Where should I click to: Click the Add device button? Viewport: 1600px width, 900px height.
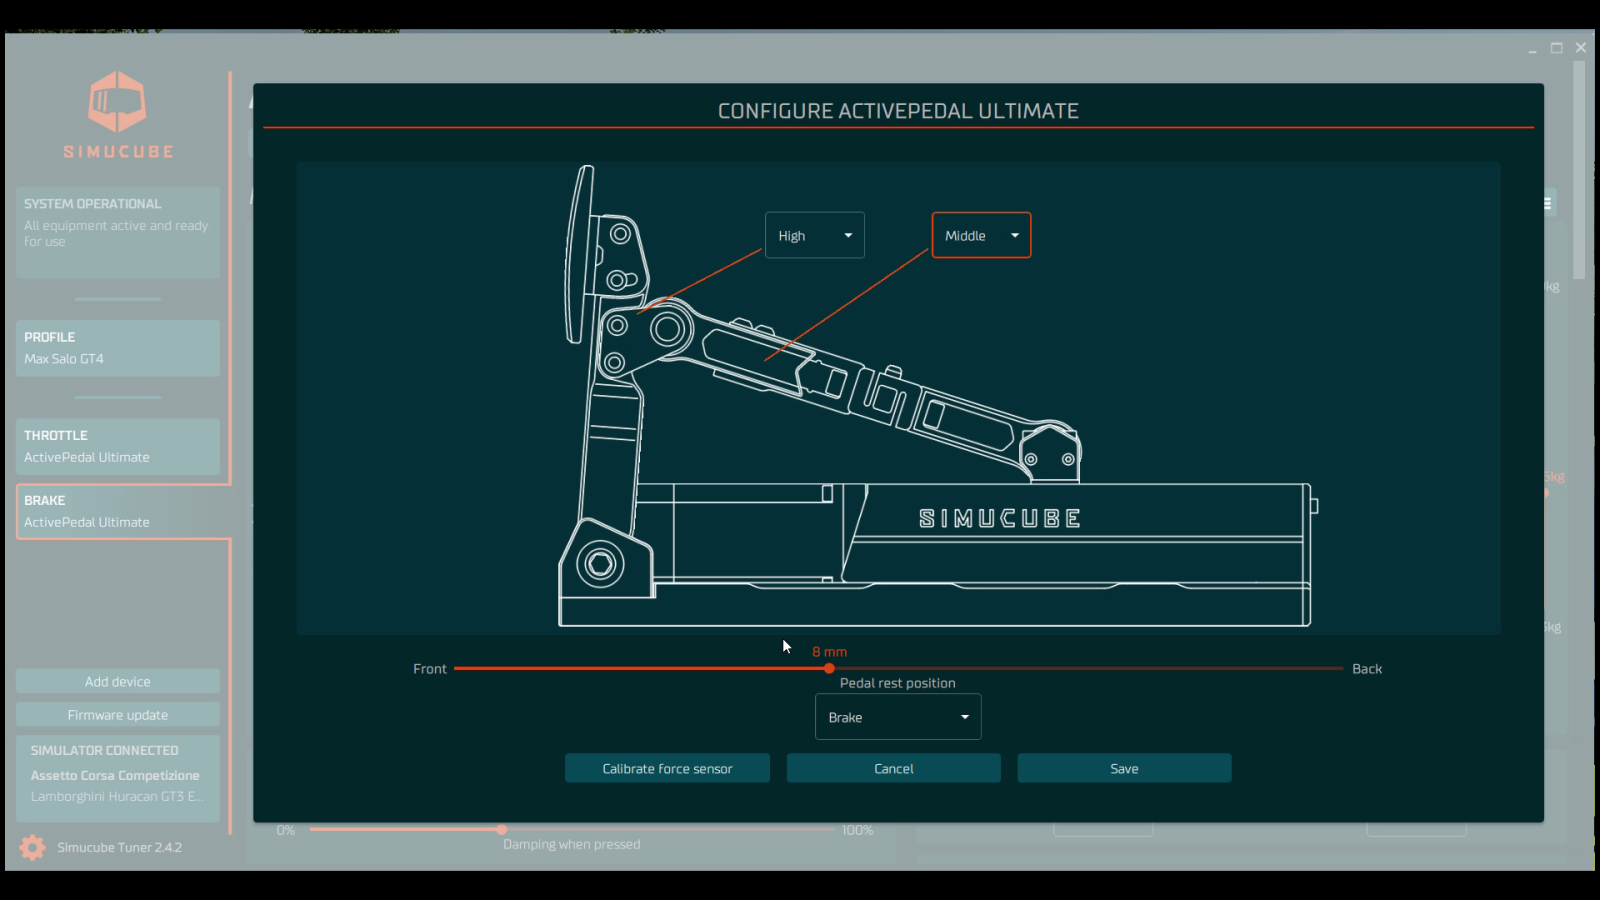tap(118, 681)
